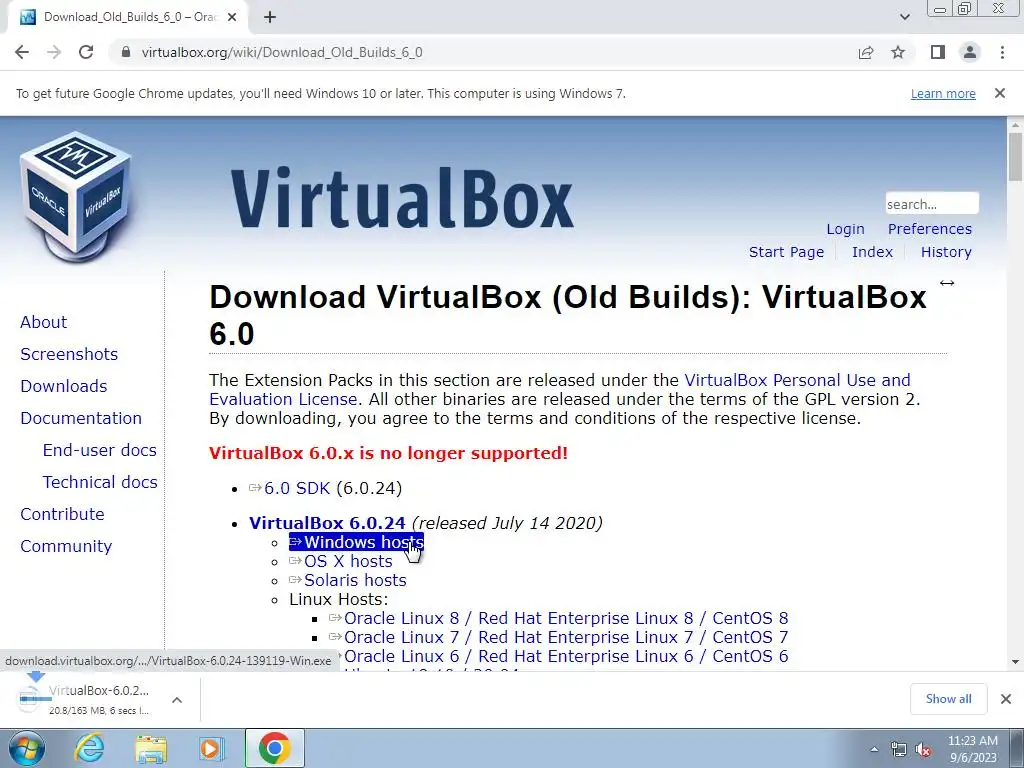Close the downloads bar
Screen dimensions: 1024x768
[x=1006, y=699]
